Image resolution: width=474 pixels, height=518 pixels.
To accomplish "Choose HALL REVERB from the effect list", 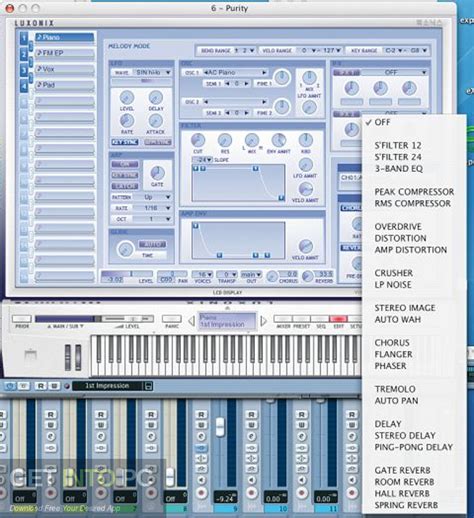I will (x=402, y=494).
